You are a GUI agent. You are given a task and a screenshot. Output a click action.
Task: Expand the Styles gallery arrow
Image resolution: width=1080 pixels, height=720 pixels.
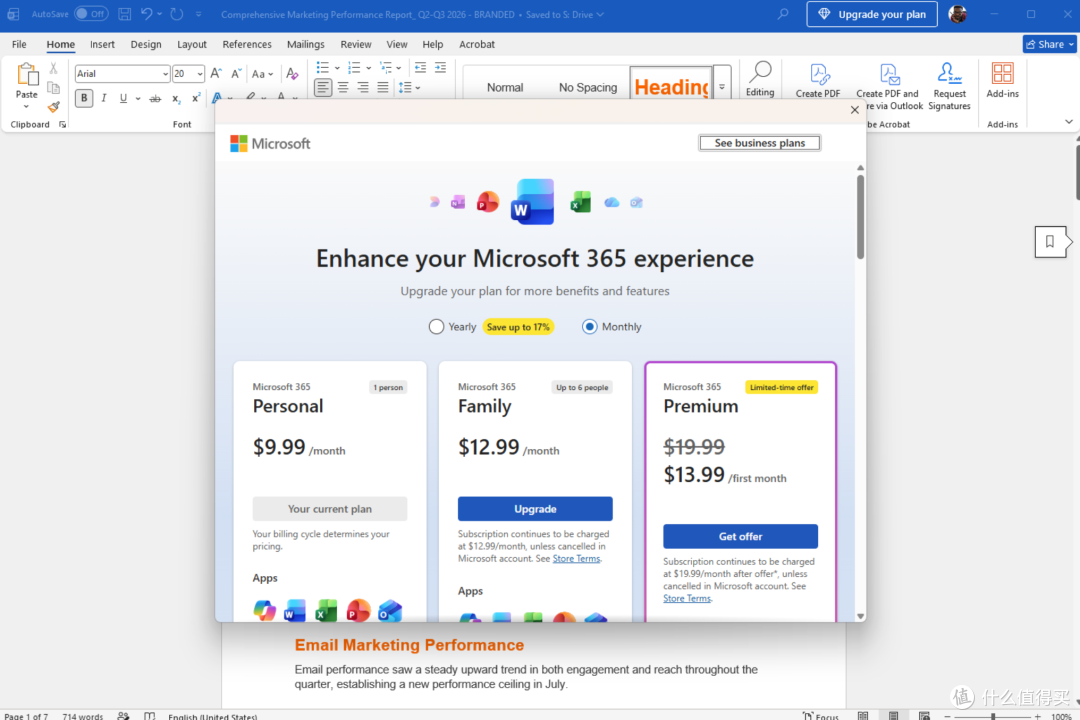click(722, 87)
